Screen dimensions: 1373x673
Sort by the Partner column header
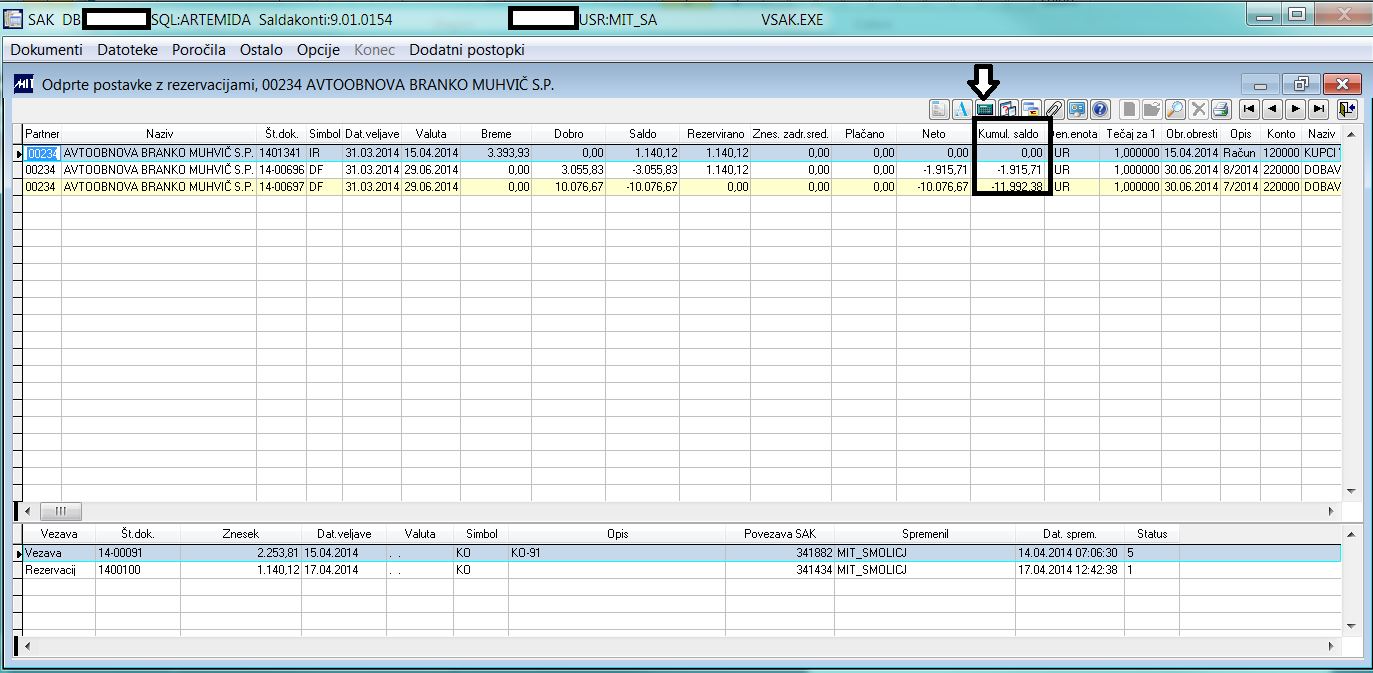point(42,134)
